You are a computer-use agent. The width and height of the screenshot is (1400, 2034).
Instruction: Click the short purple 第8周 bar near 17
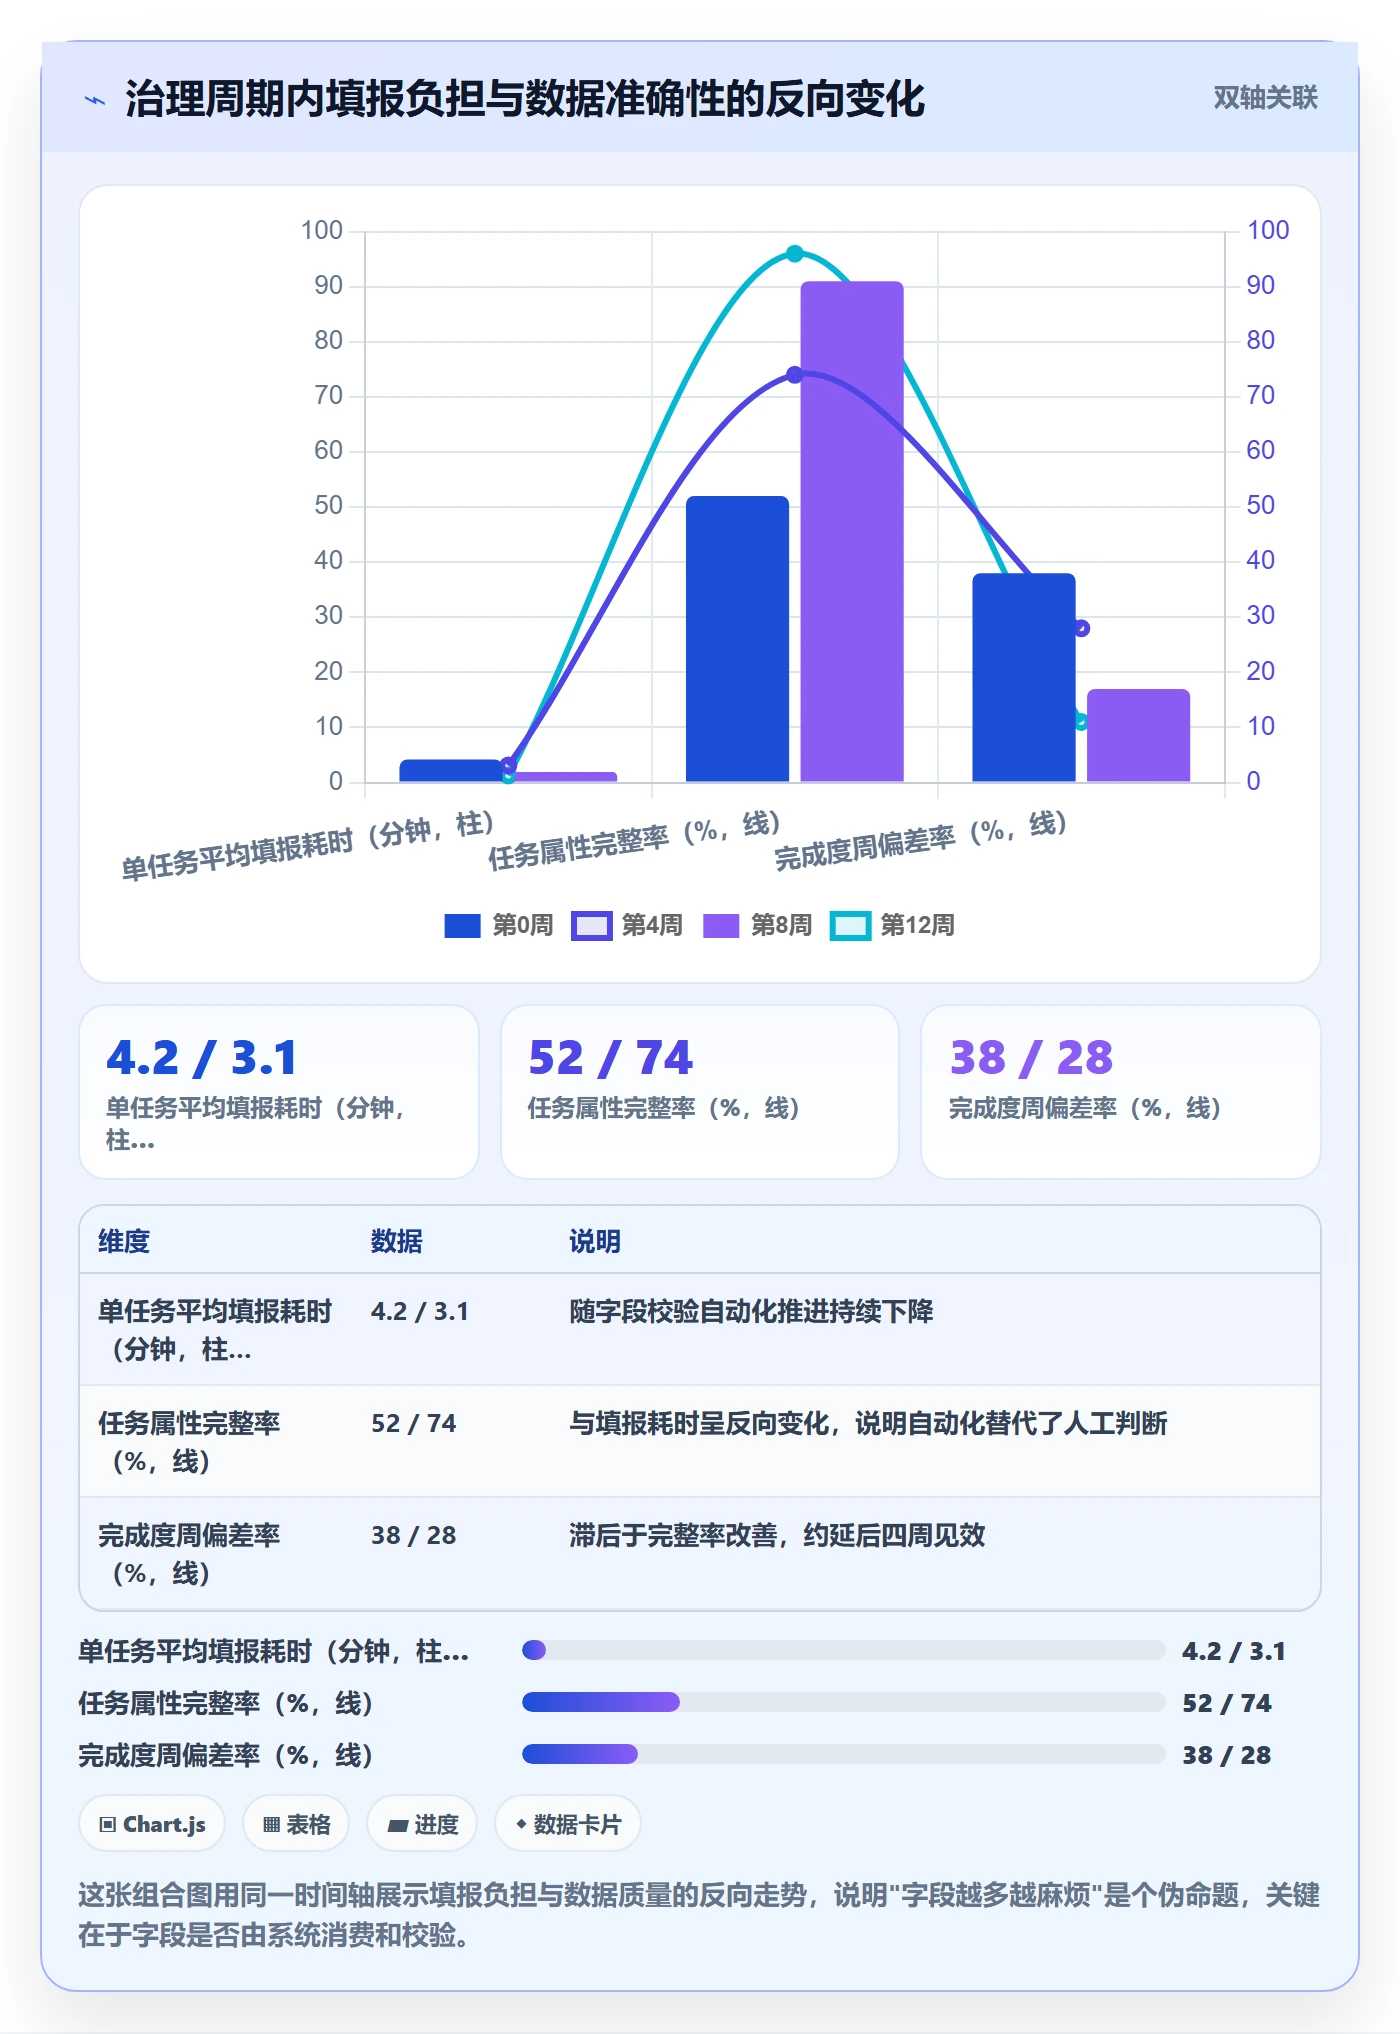(x=1139, y=735)
